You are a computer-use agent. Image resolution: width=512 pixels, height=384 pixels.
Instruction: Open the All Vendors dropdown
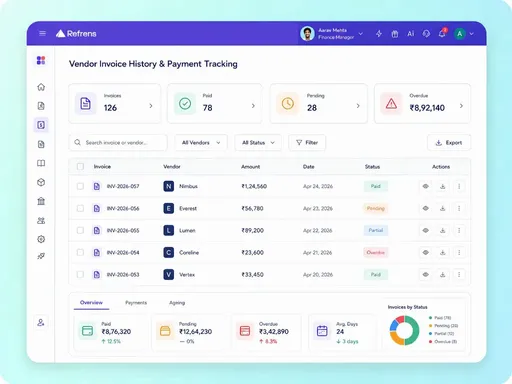click(x=201, y=143)
